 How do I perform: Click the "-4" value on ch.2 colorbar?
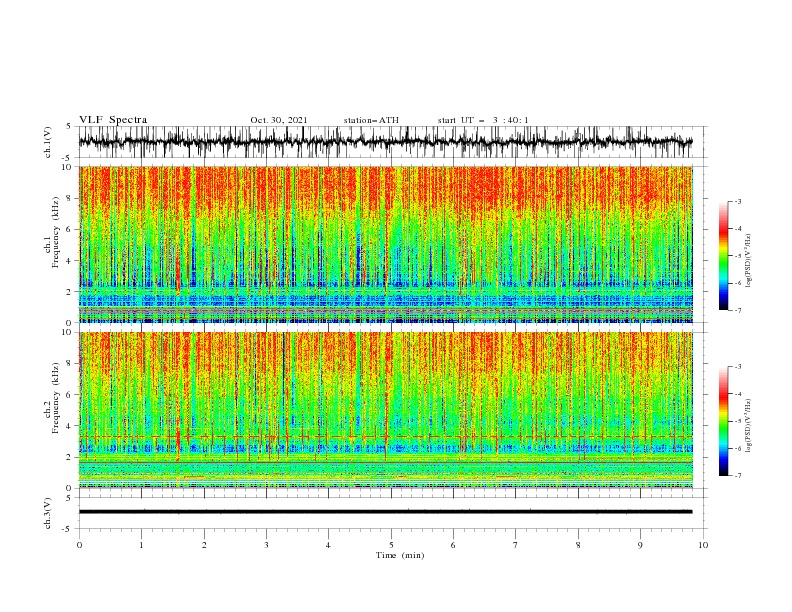click(x=738, y=394)
